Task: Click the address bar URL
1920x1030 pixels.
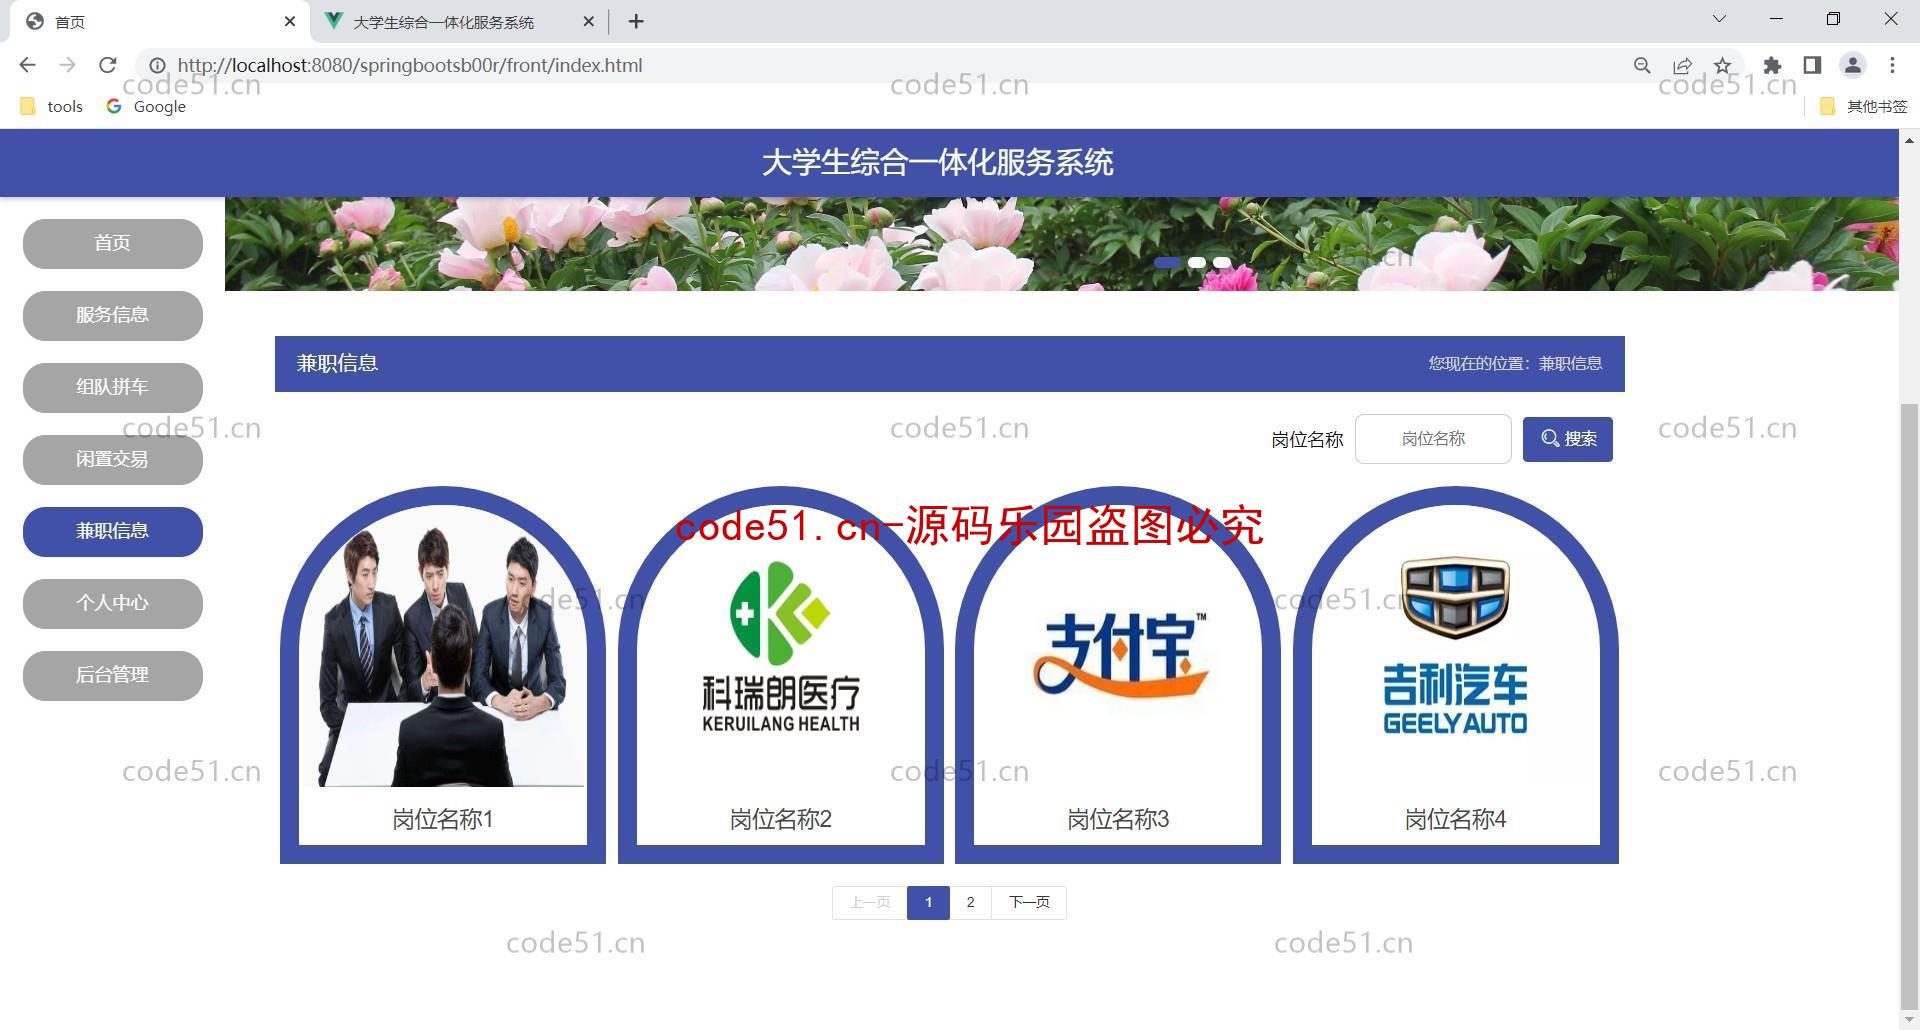Action: pos(410,65)
